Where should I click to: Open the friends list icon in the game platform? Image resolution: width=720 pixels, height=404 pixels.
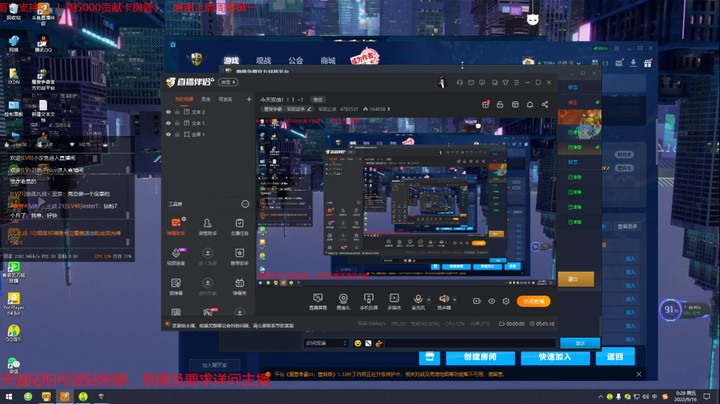pos(595,62)
